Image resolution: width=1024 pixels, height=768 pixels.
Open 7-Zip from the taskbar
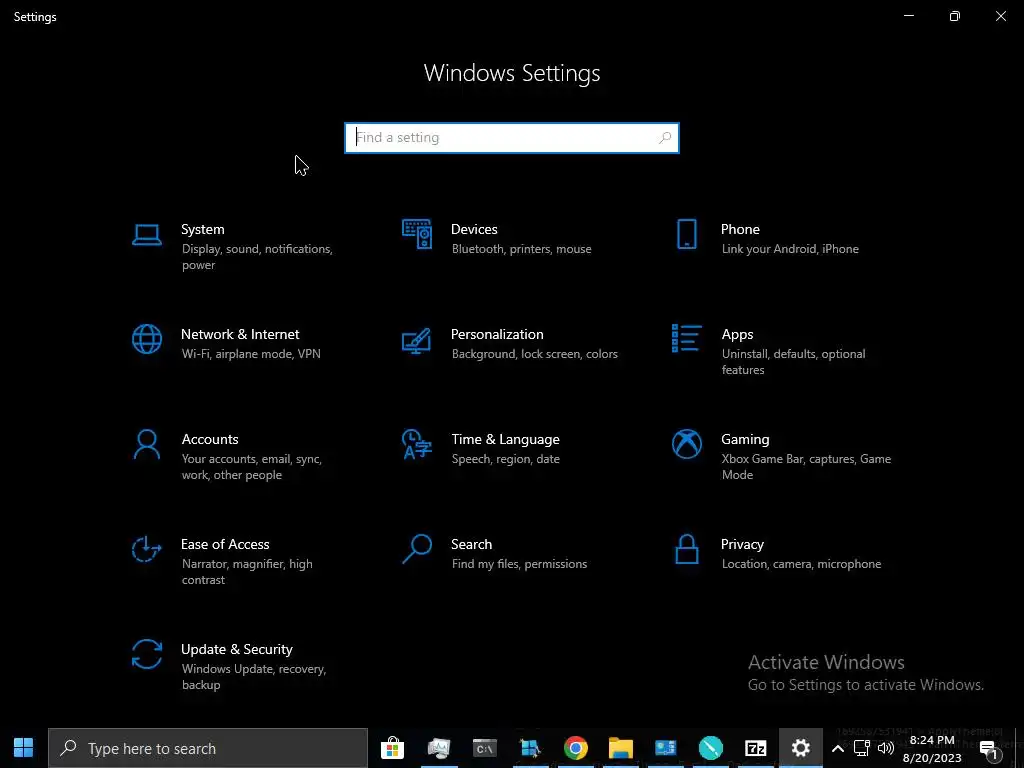(756, 748)
